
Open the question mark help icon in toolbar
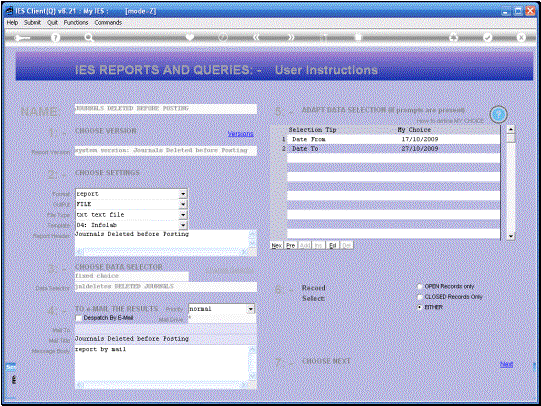pos(55,38)
